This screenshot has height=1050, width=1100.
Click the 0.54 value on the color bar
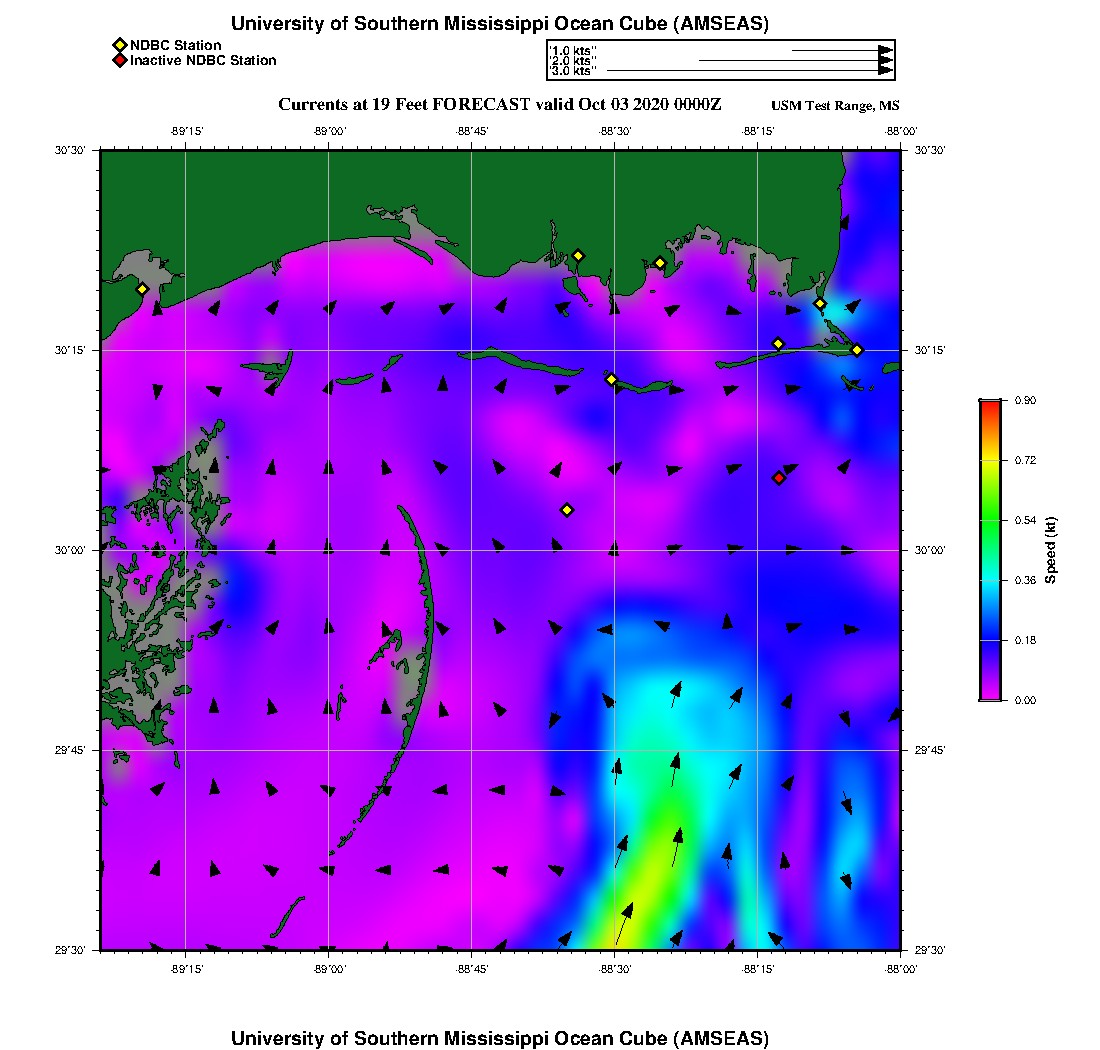[1025, 520]
